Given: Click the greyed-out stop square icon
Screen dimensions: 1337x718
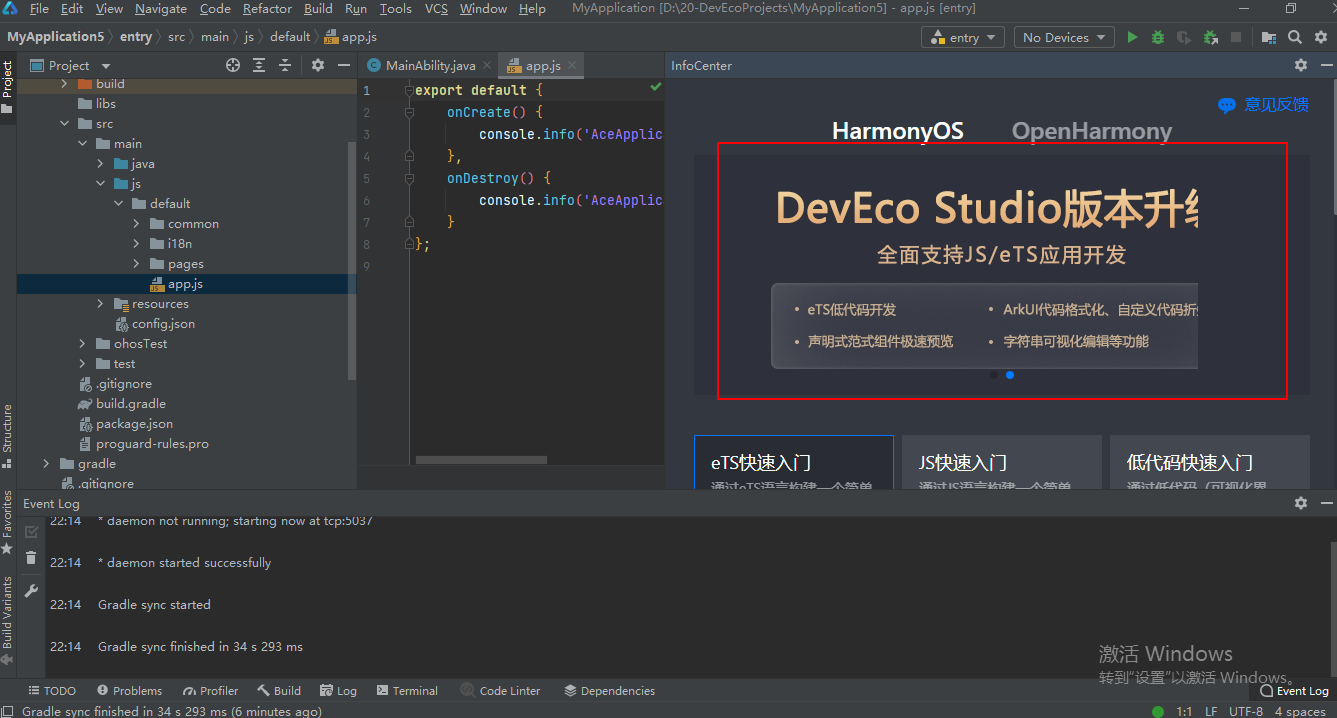Looking at the screenshot, I should [x=1236, y=37].
